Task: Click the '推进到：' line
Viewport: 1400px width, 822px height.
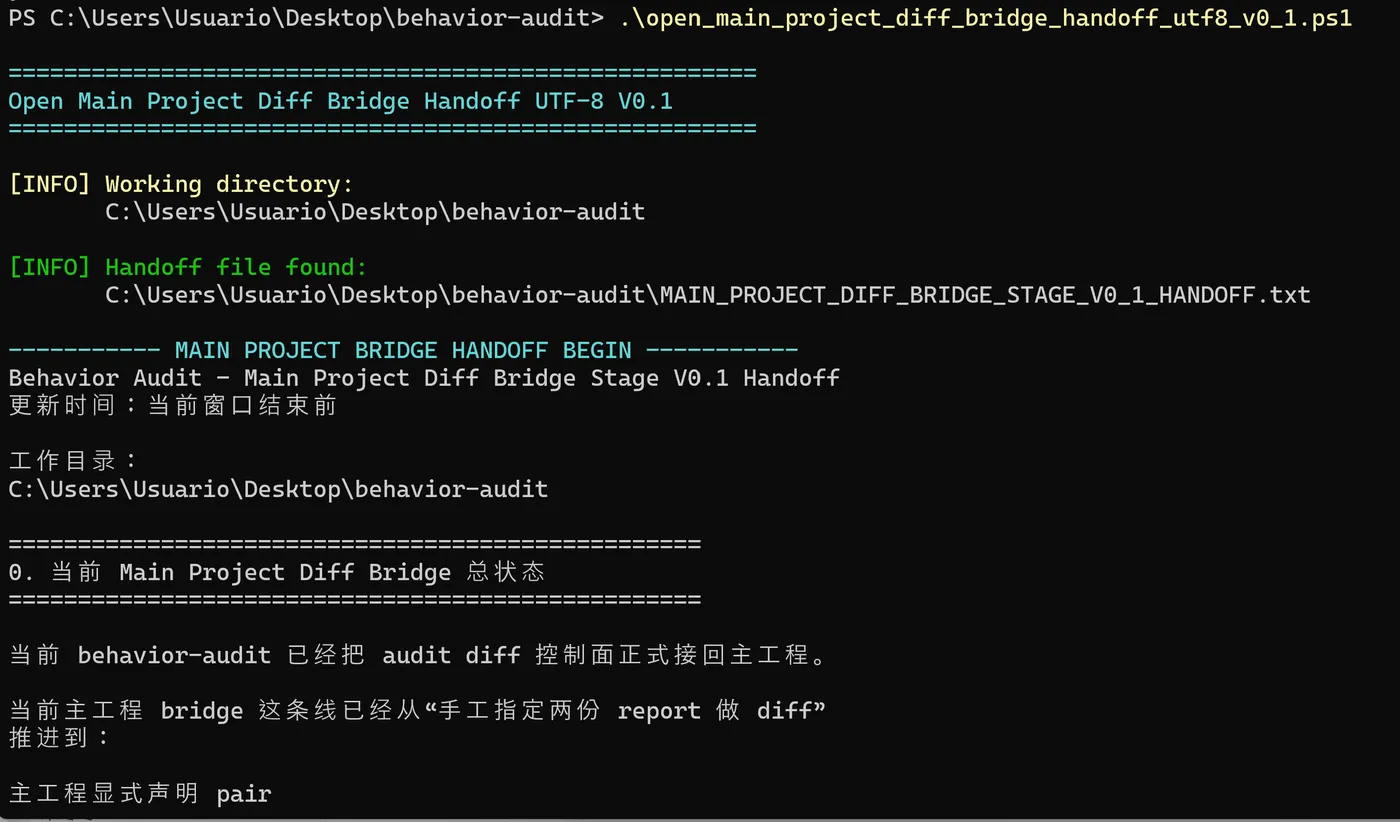Action: [59, 738]
